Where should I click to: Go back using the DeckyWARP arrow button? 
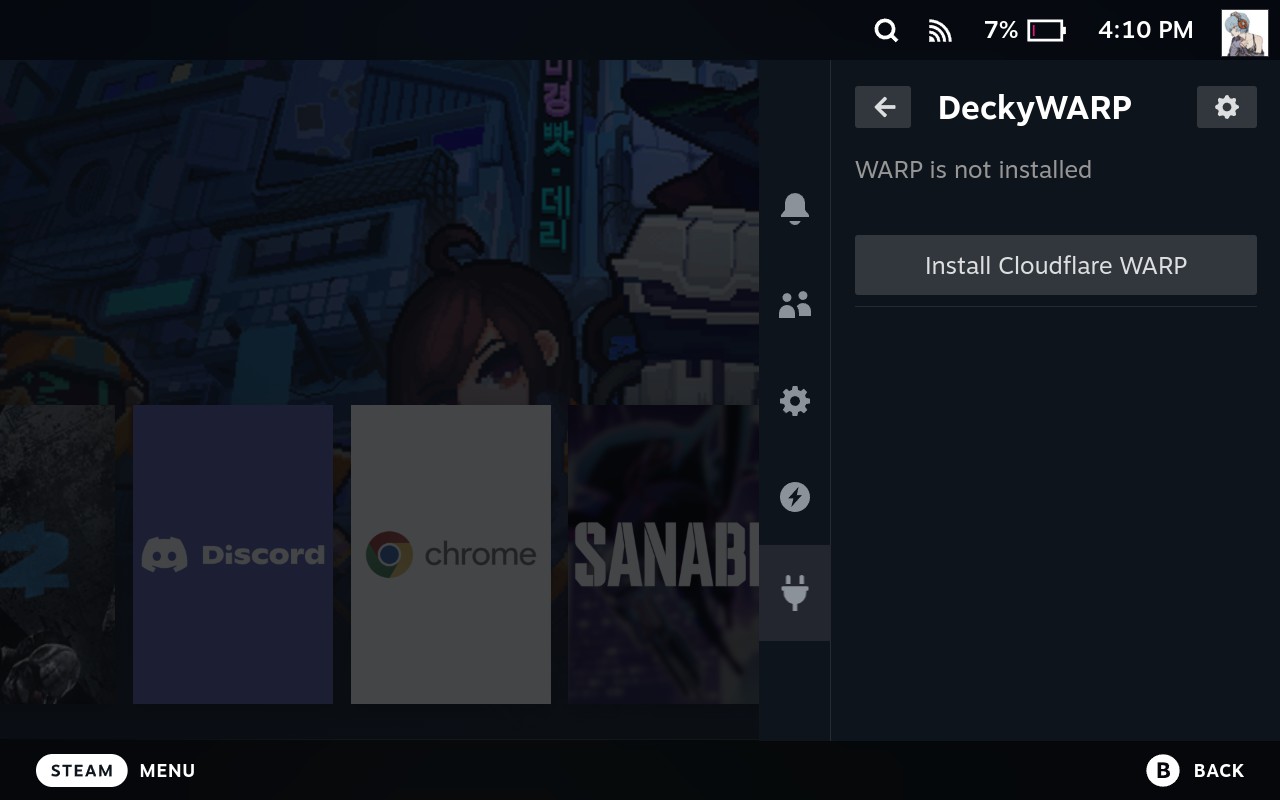click(883, 107)
